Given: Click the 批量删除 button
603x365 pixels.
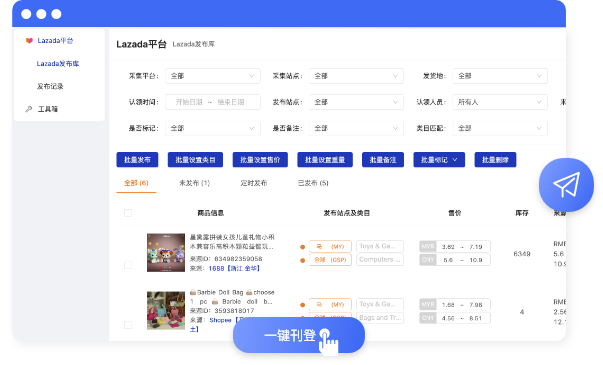Looking at the screenshot, I should (495, 160).
